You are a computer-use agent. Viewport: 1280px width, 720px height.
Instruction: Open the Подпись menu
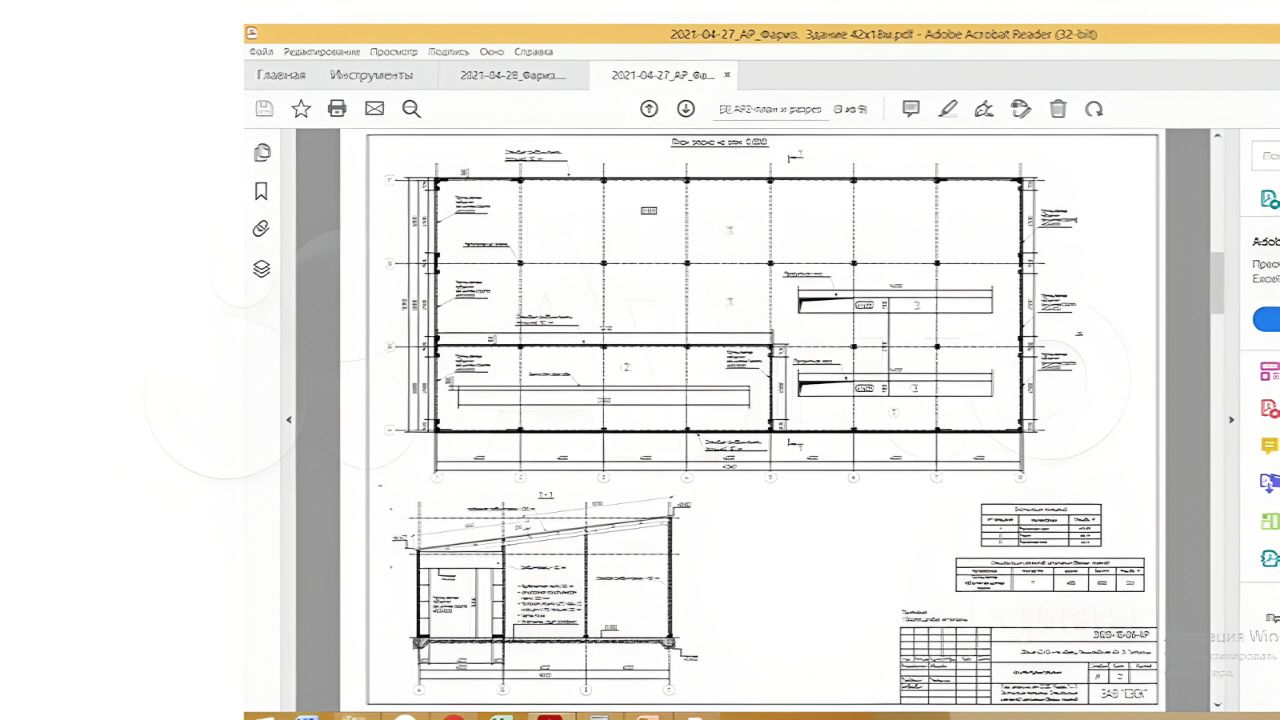tap(448, 52)
